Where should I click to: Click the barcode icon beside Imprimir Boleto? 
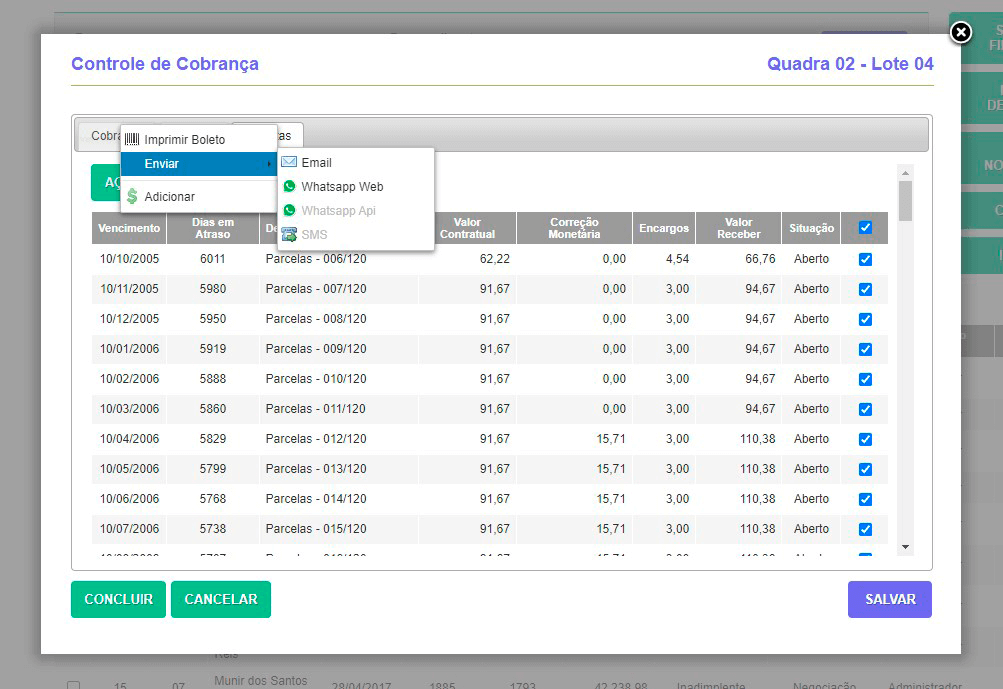tap(132, 140)
